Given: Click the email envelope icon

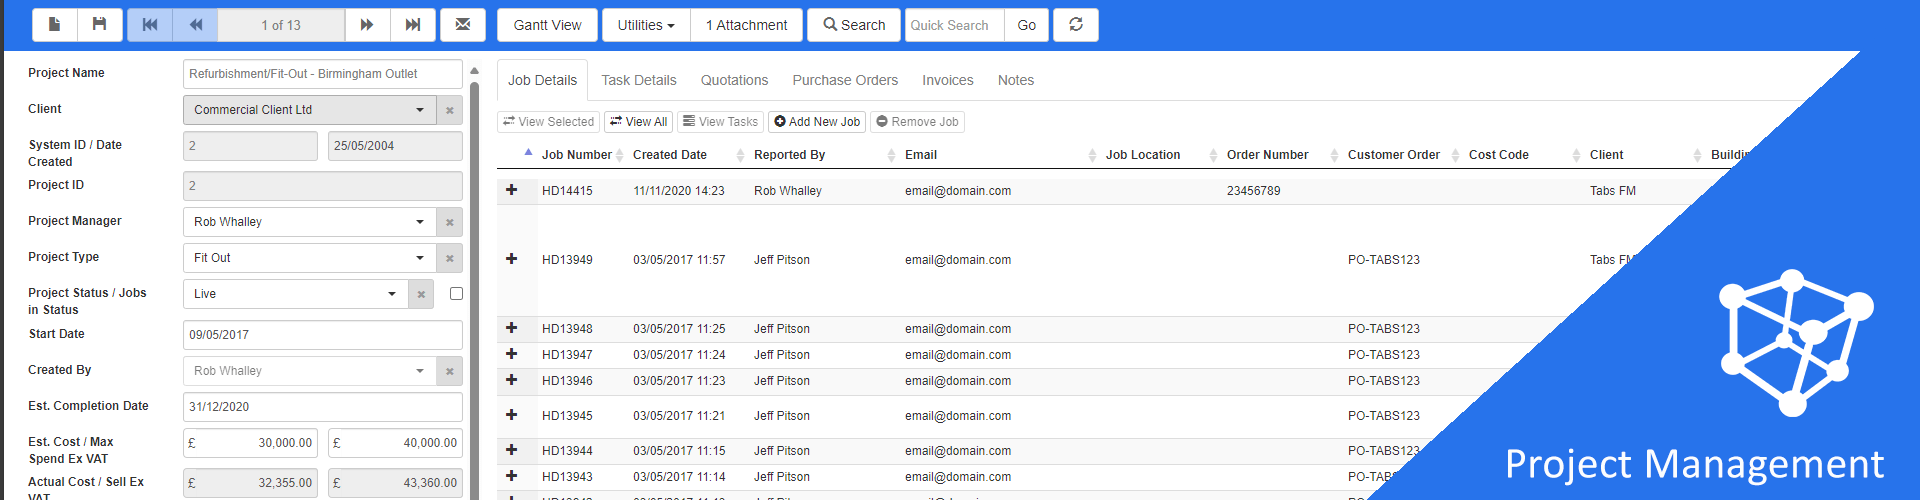Looking at the screenshot, I should (x=463, y=25).
